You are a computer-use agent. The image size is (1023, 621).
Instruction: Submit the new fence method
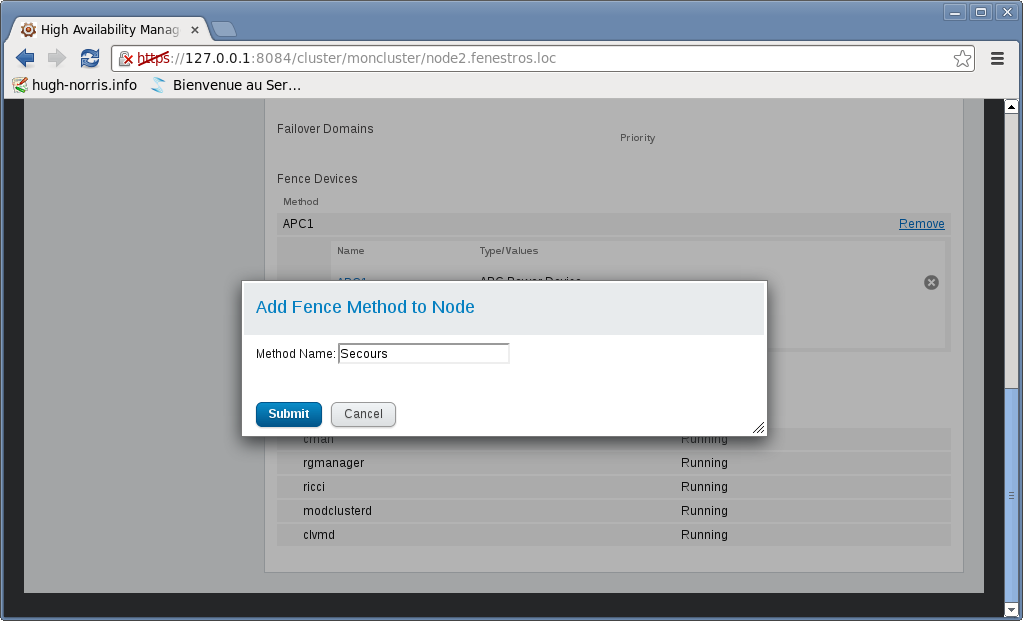288,414
